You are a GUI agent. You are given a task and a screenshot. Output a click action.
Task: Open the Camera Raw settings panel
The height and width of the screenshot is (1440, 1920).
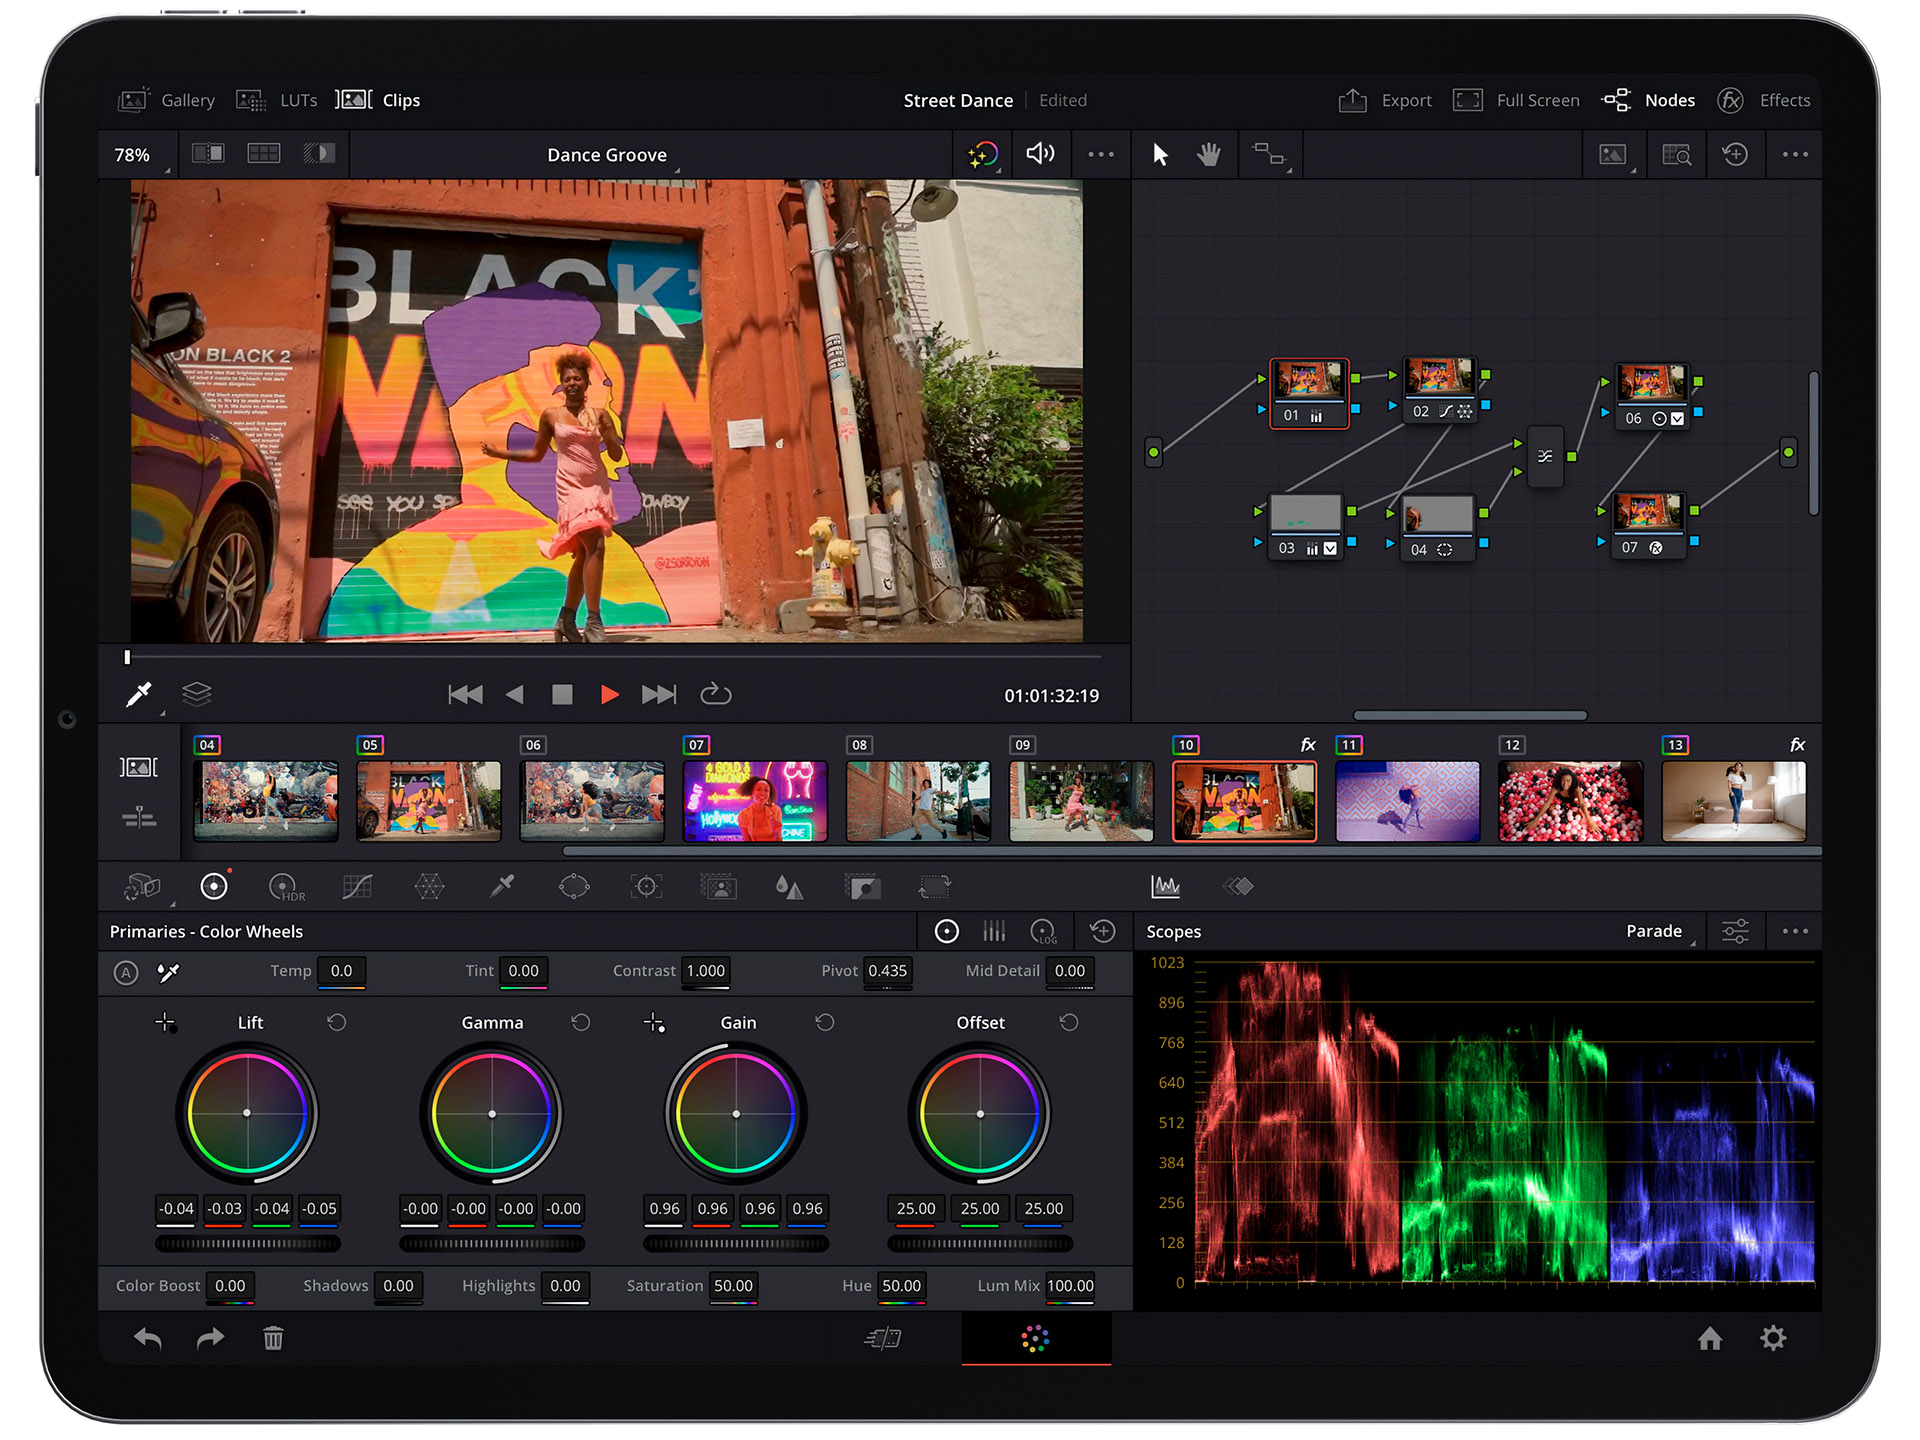pos(143,886)
